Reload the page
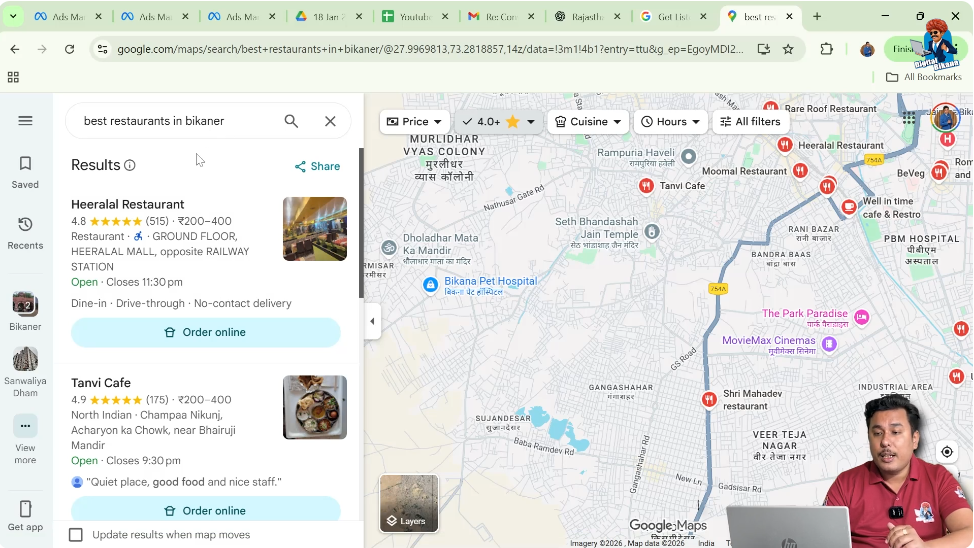The width and height of the screenshot is (974, 548). tap(70, 49)
